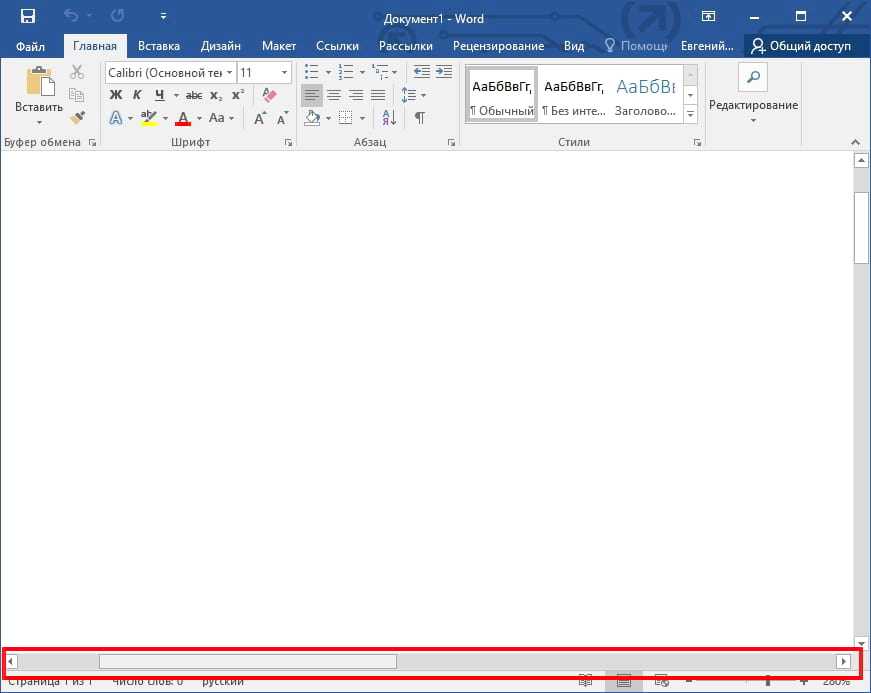
Task: Click the Increase Indent icon
Action: pyautogui.click(x=444, y=72)
